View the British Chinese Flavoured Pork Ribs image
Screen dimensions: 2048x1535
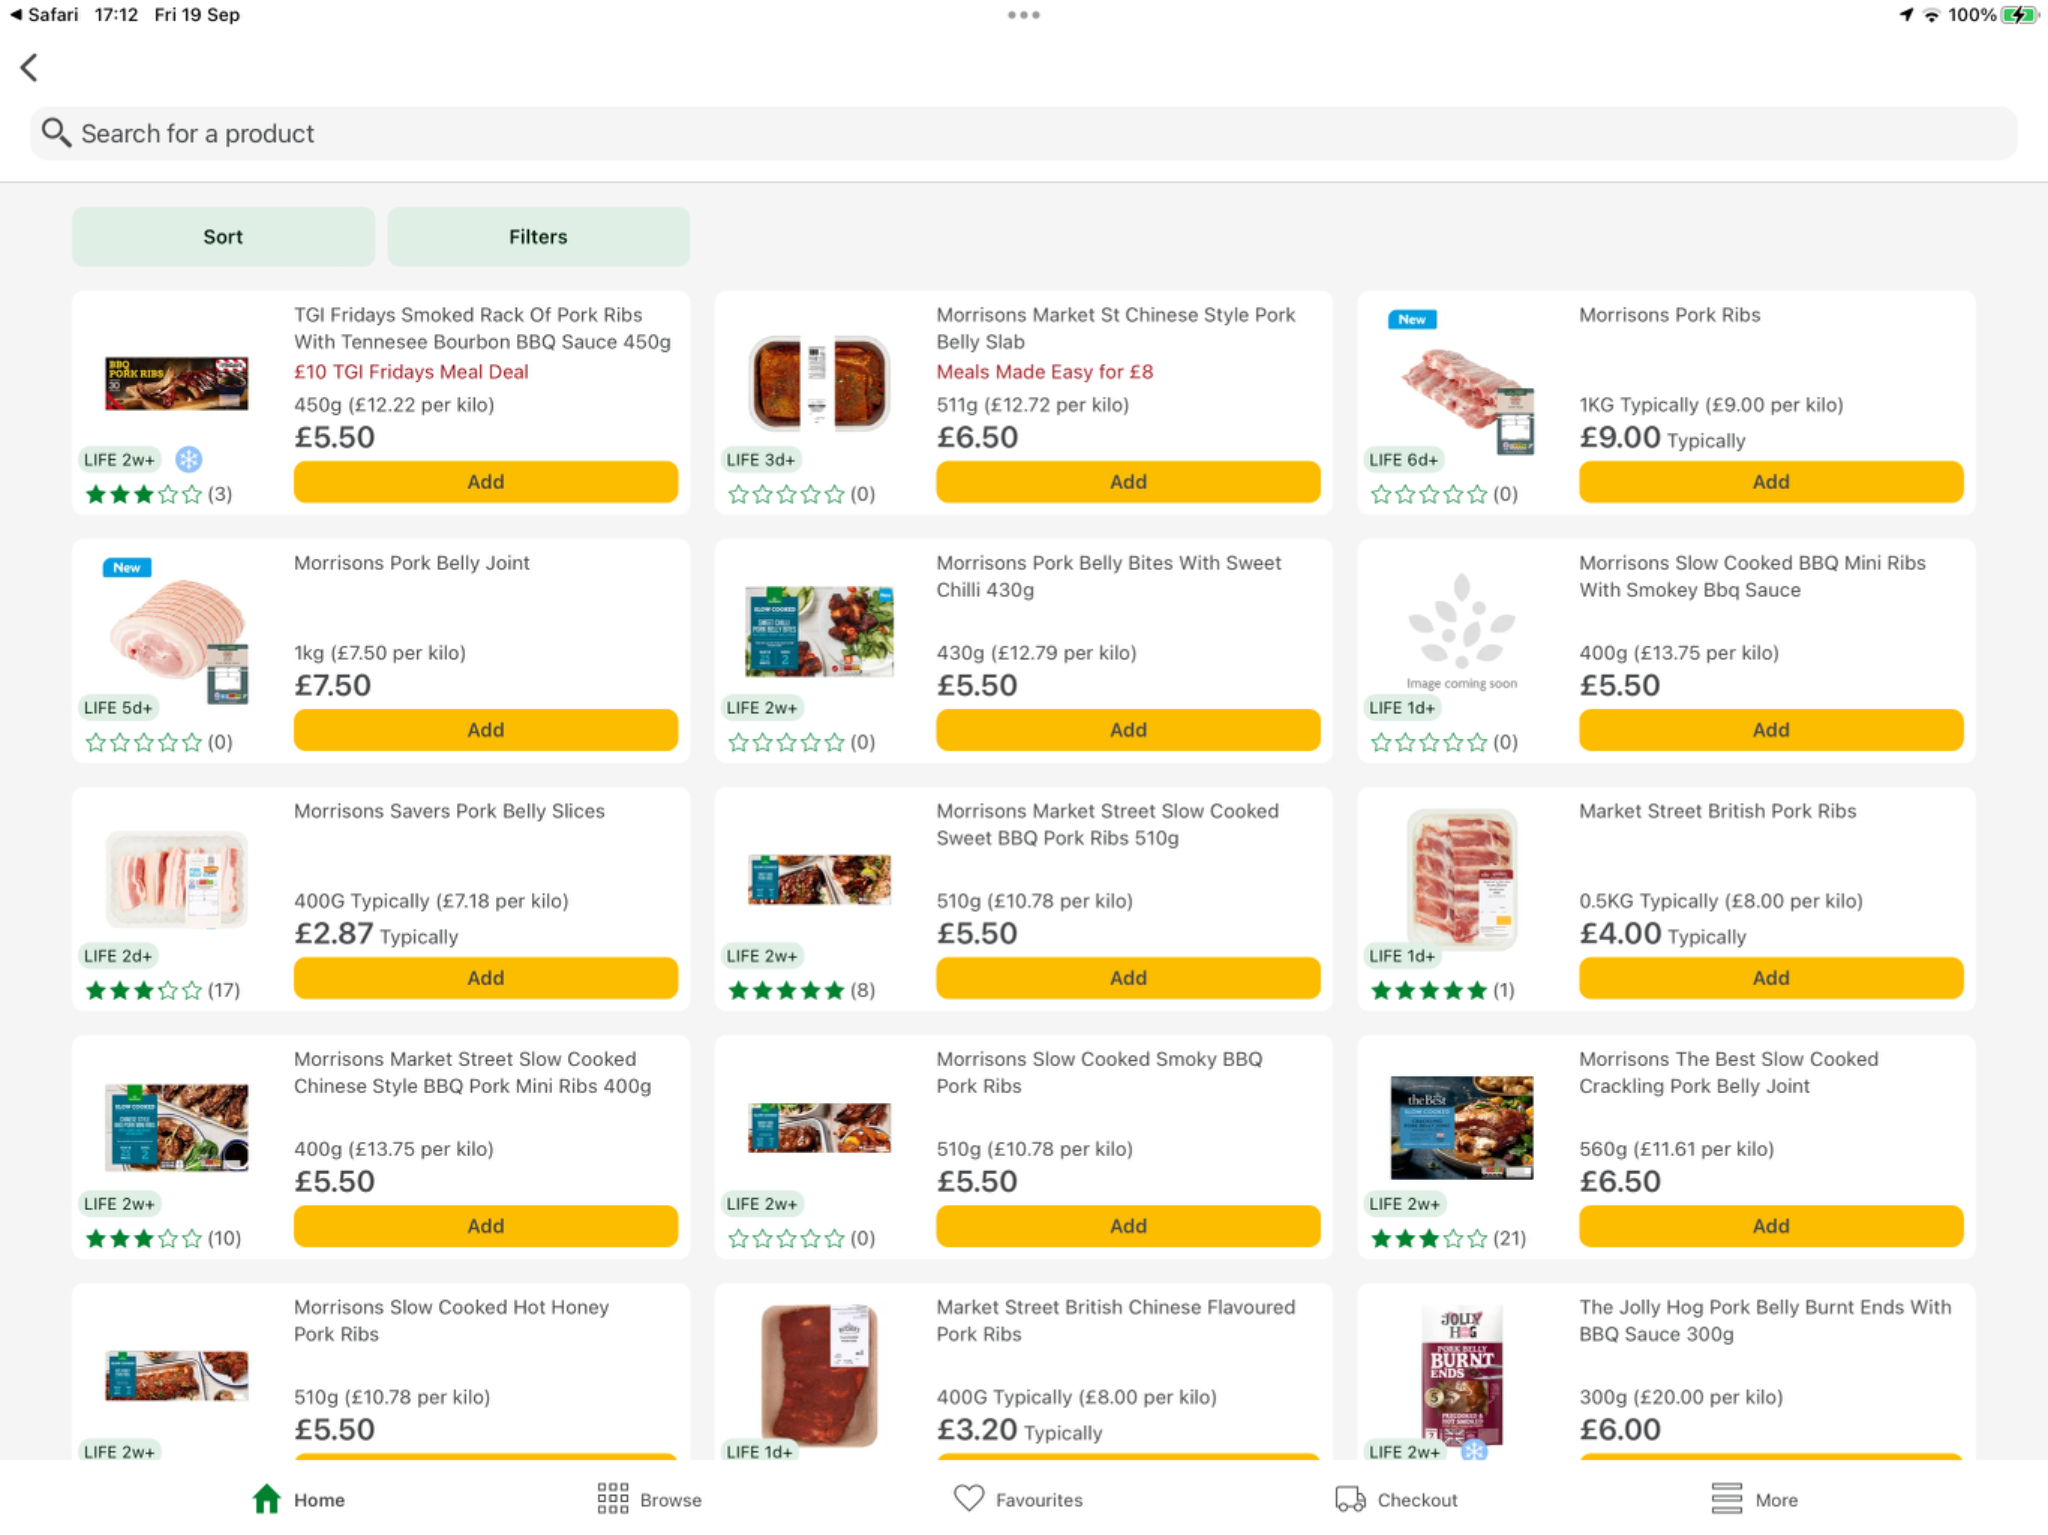click(x=819, y=1376)
